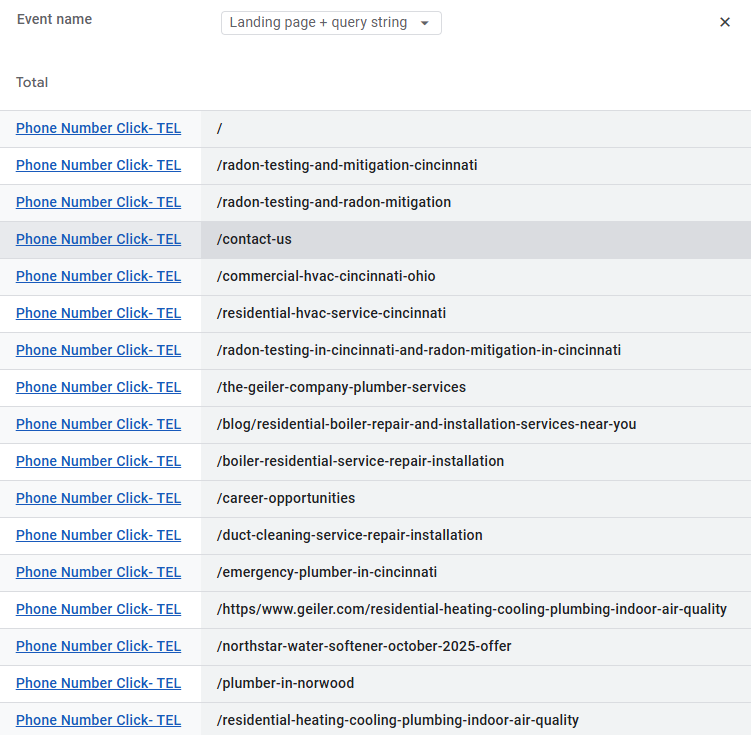
Task: Open Phone Number Click- TEL link for /boiler-residential-service-repair-installation
Action: [x=98, y=461]
